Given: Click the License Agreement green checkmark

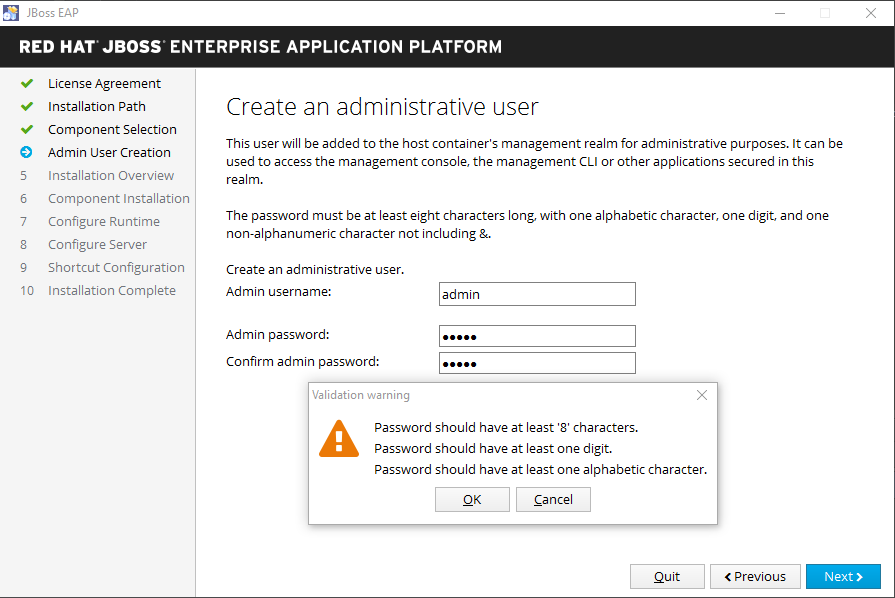Looking at the screenshot, I should (26, 84).
